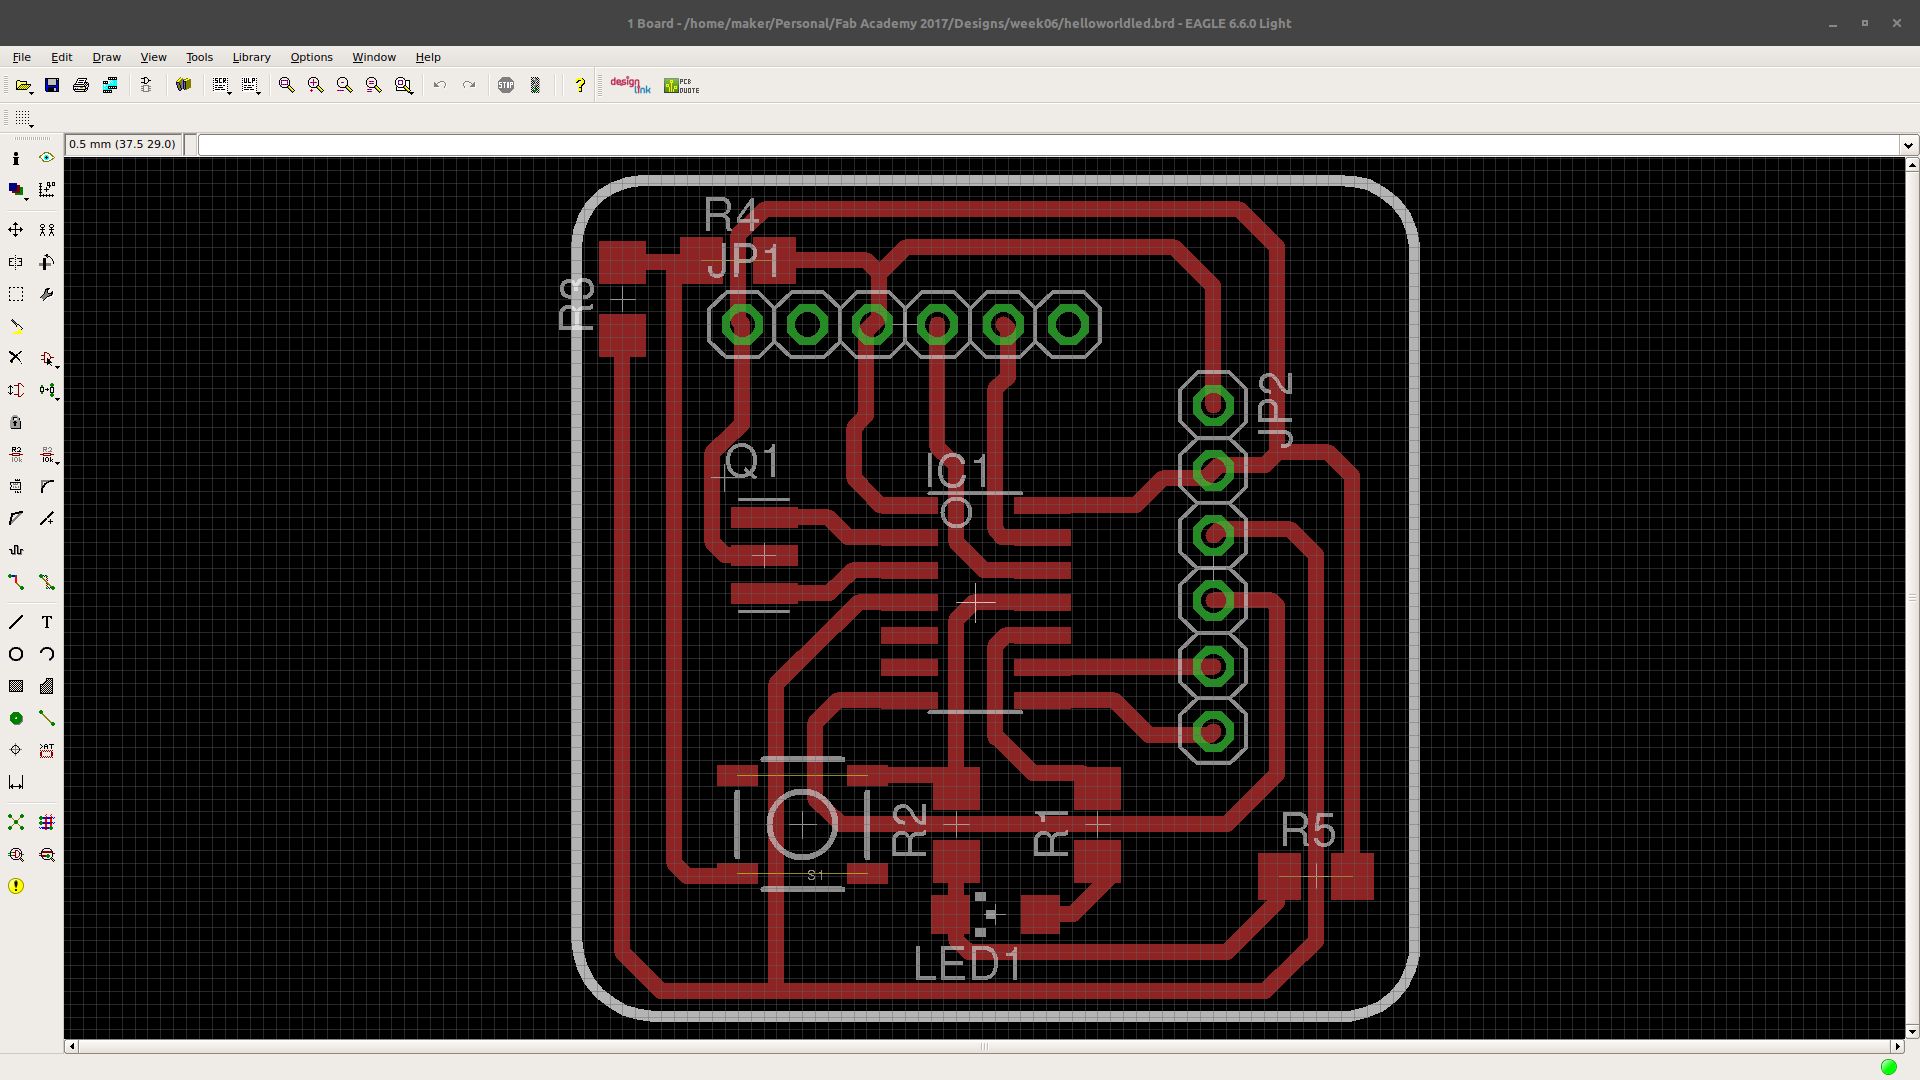Select the Ripup tool
Image resolution: width=1920 pixels, height=1080 pixels.
[46, 582]
